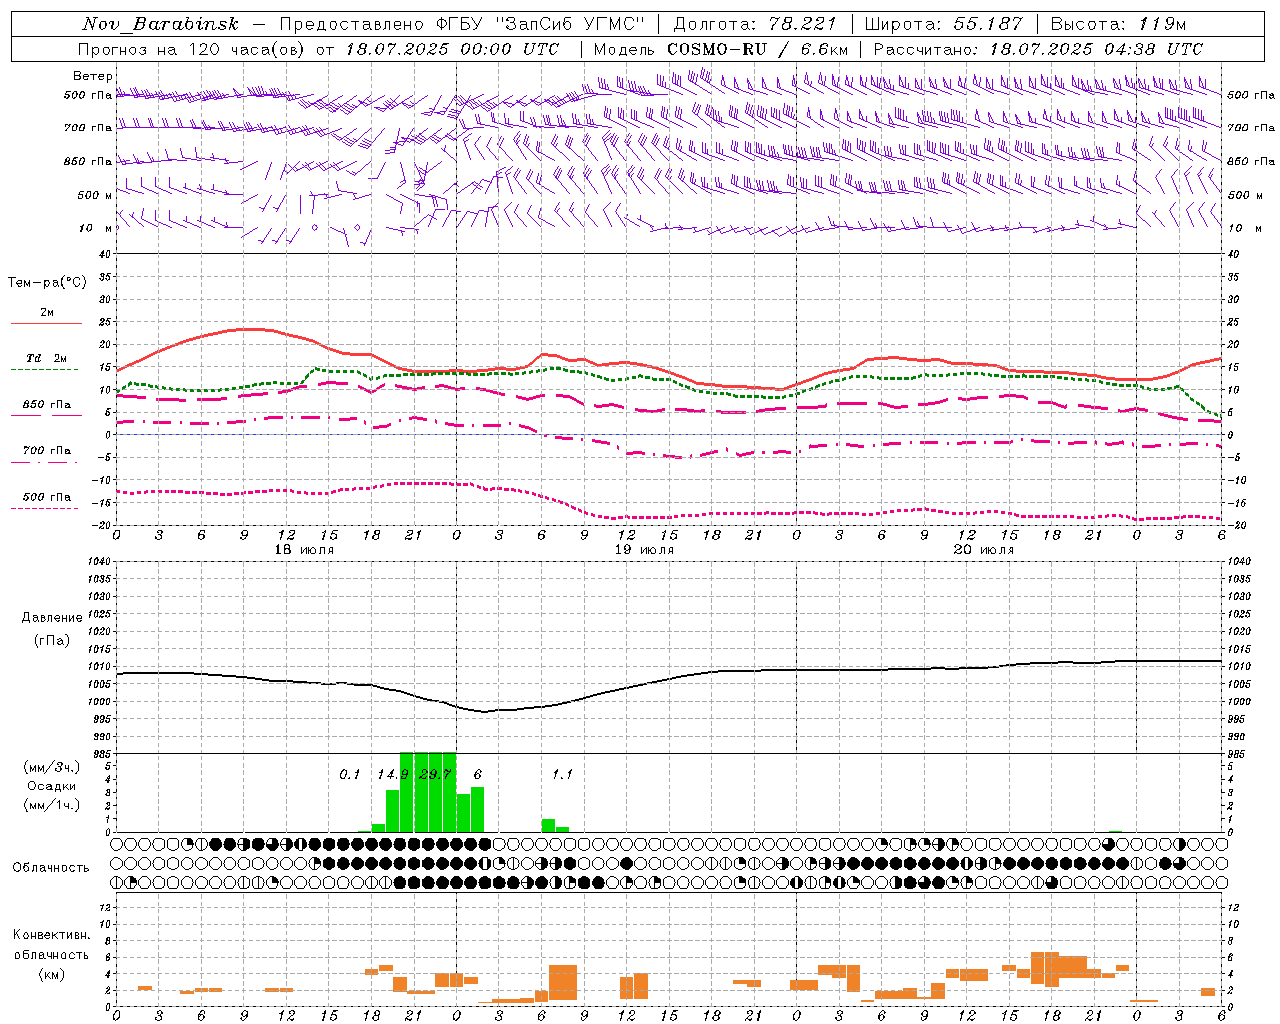Screen dimensions: 1280x1024
Task: Click the '14.9' precipitation total value
Action: [393, 774]
